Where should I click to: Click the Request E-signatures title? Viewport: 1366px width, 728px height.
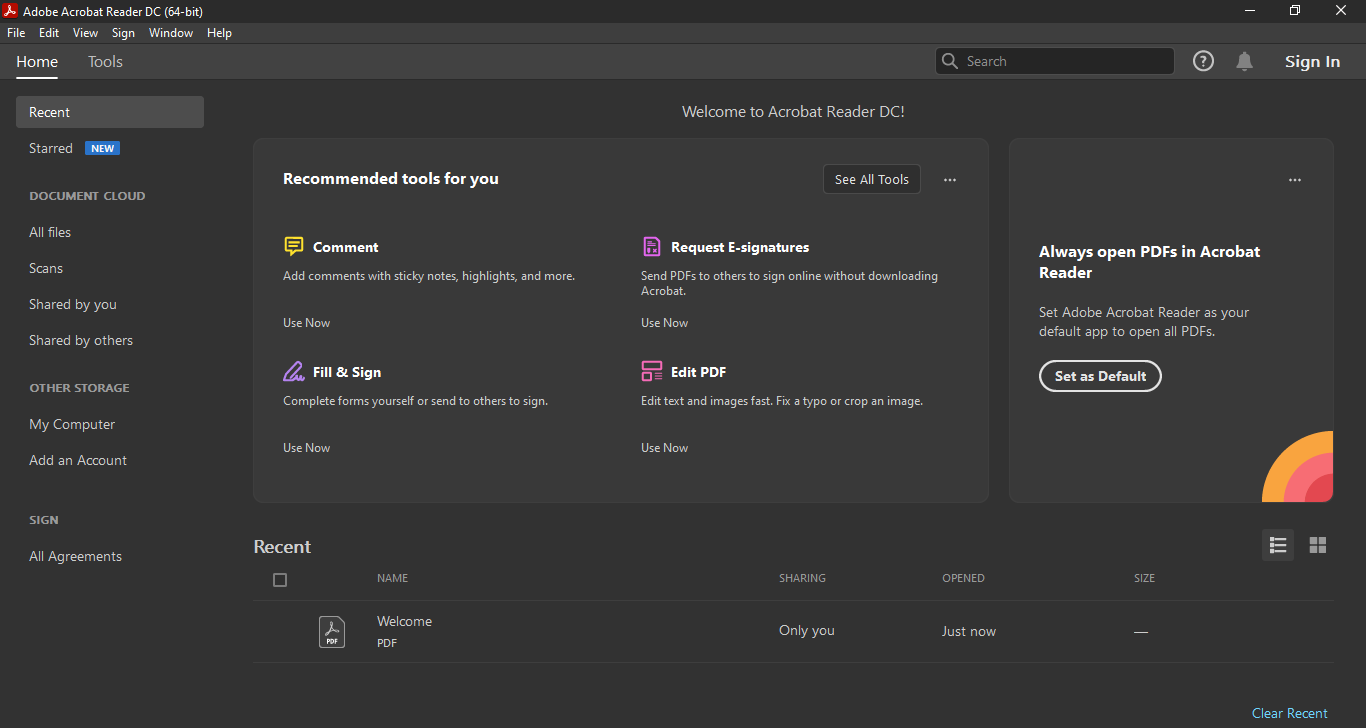click(x=740, y=247)
